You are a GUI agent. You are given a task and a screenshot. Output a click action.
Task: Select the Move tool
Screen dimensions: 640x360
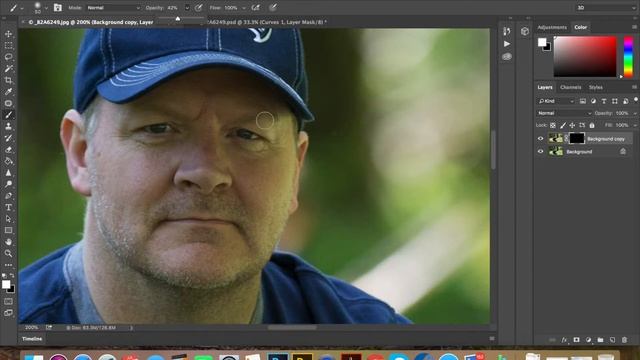tap(8, 34)
